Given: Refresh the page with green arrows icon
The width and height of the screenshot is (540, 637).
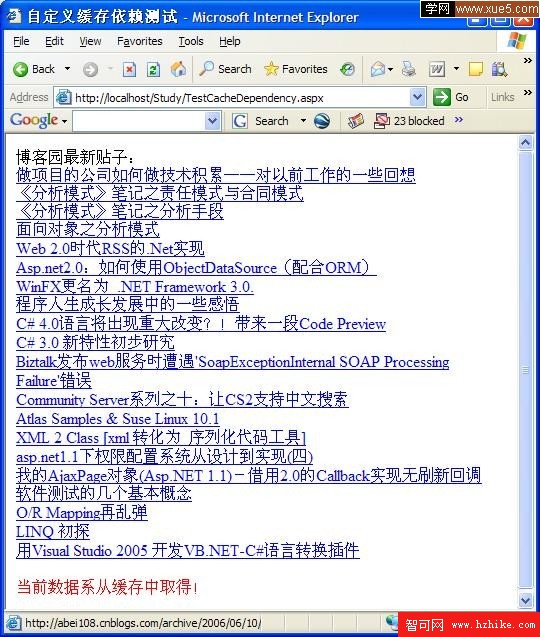Looking at the screenshot, I should pos(153,69).
